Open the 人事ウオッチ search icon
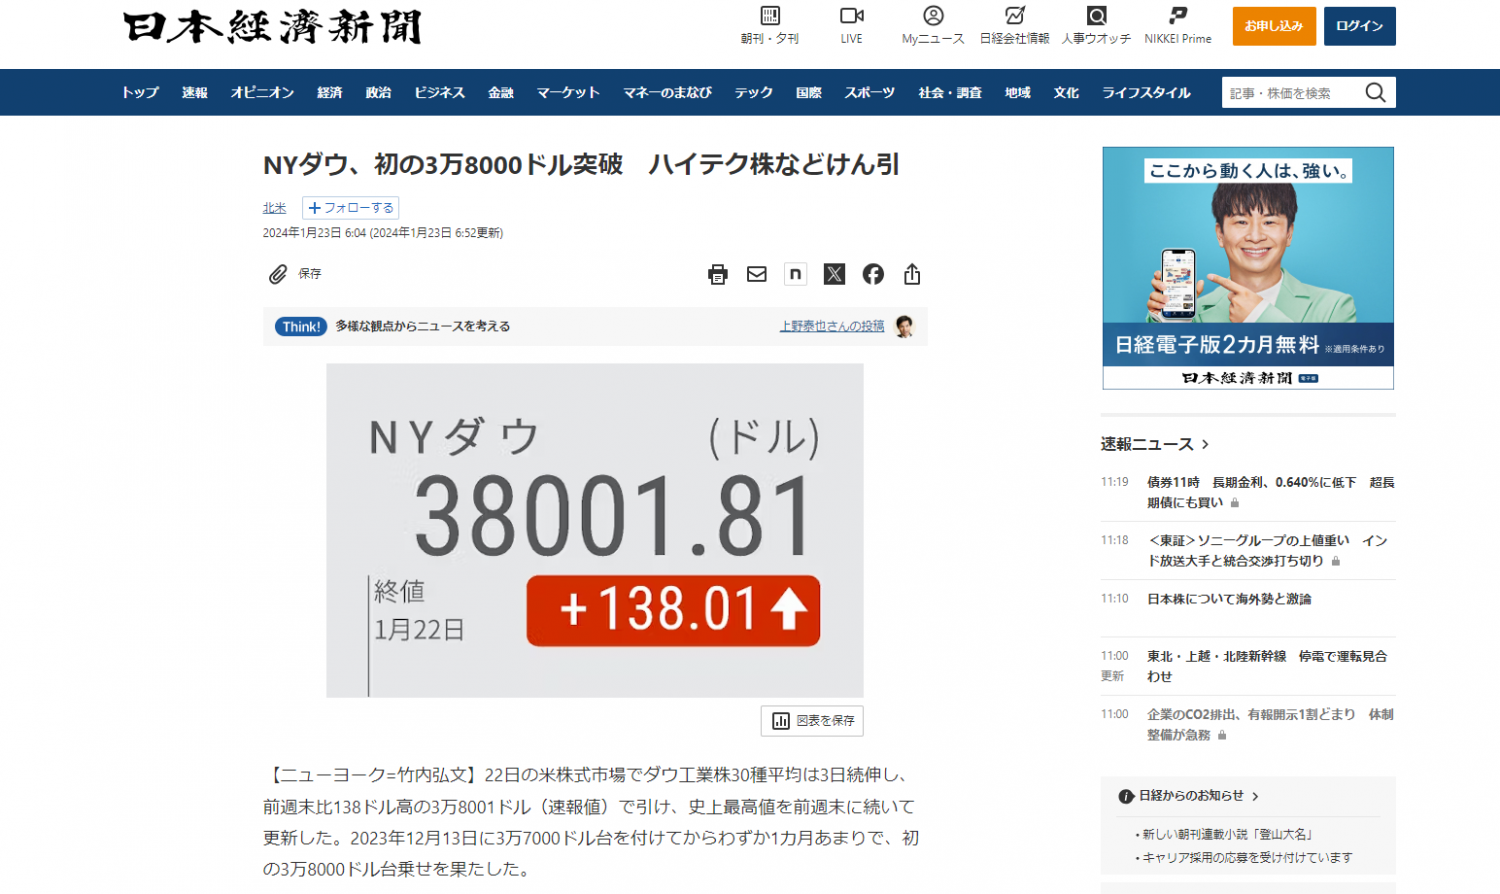1500x894 pixels. coord(1097,16)
